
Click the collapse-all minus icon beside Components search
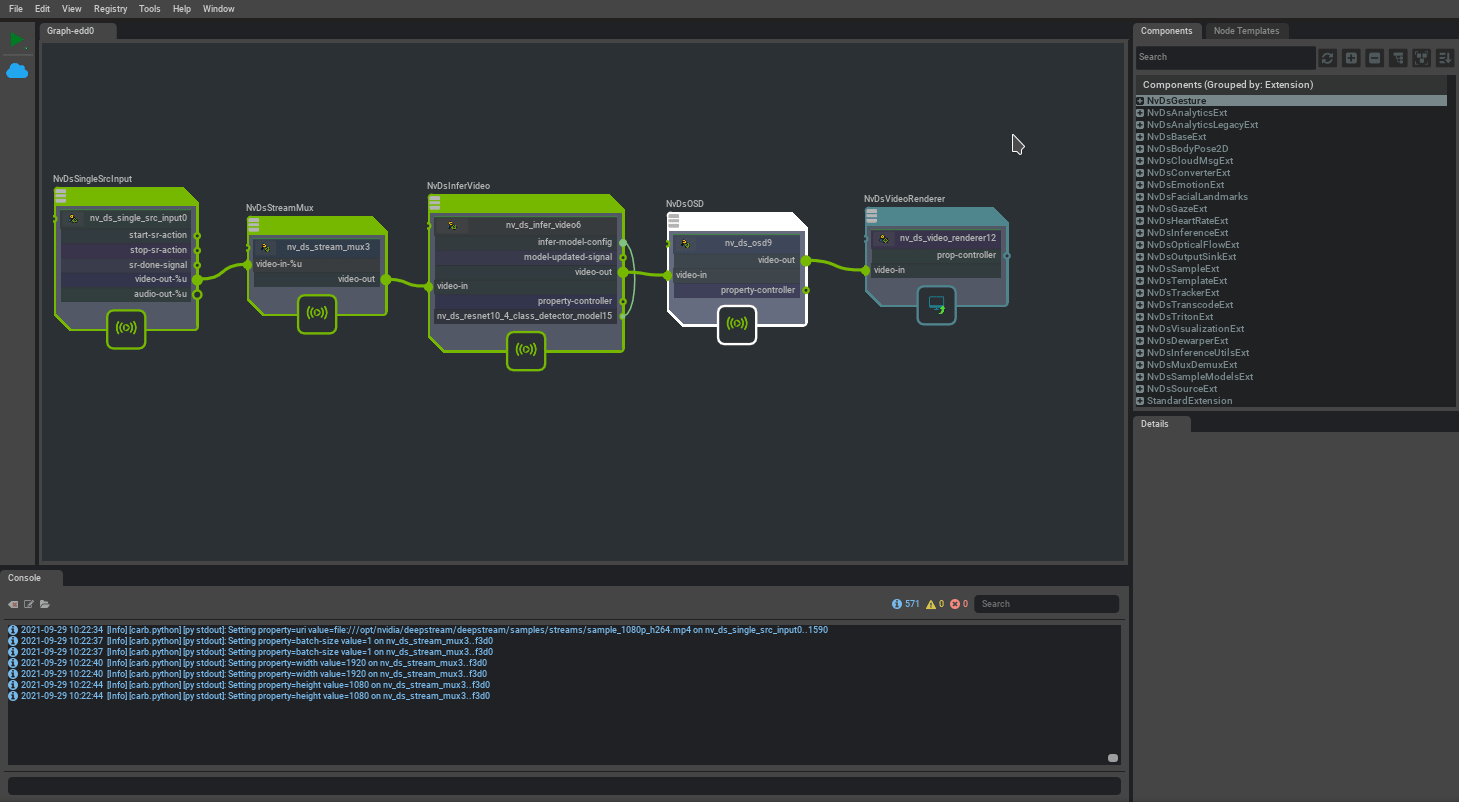[x=1375, y=58]
